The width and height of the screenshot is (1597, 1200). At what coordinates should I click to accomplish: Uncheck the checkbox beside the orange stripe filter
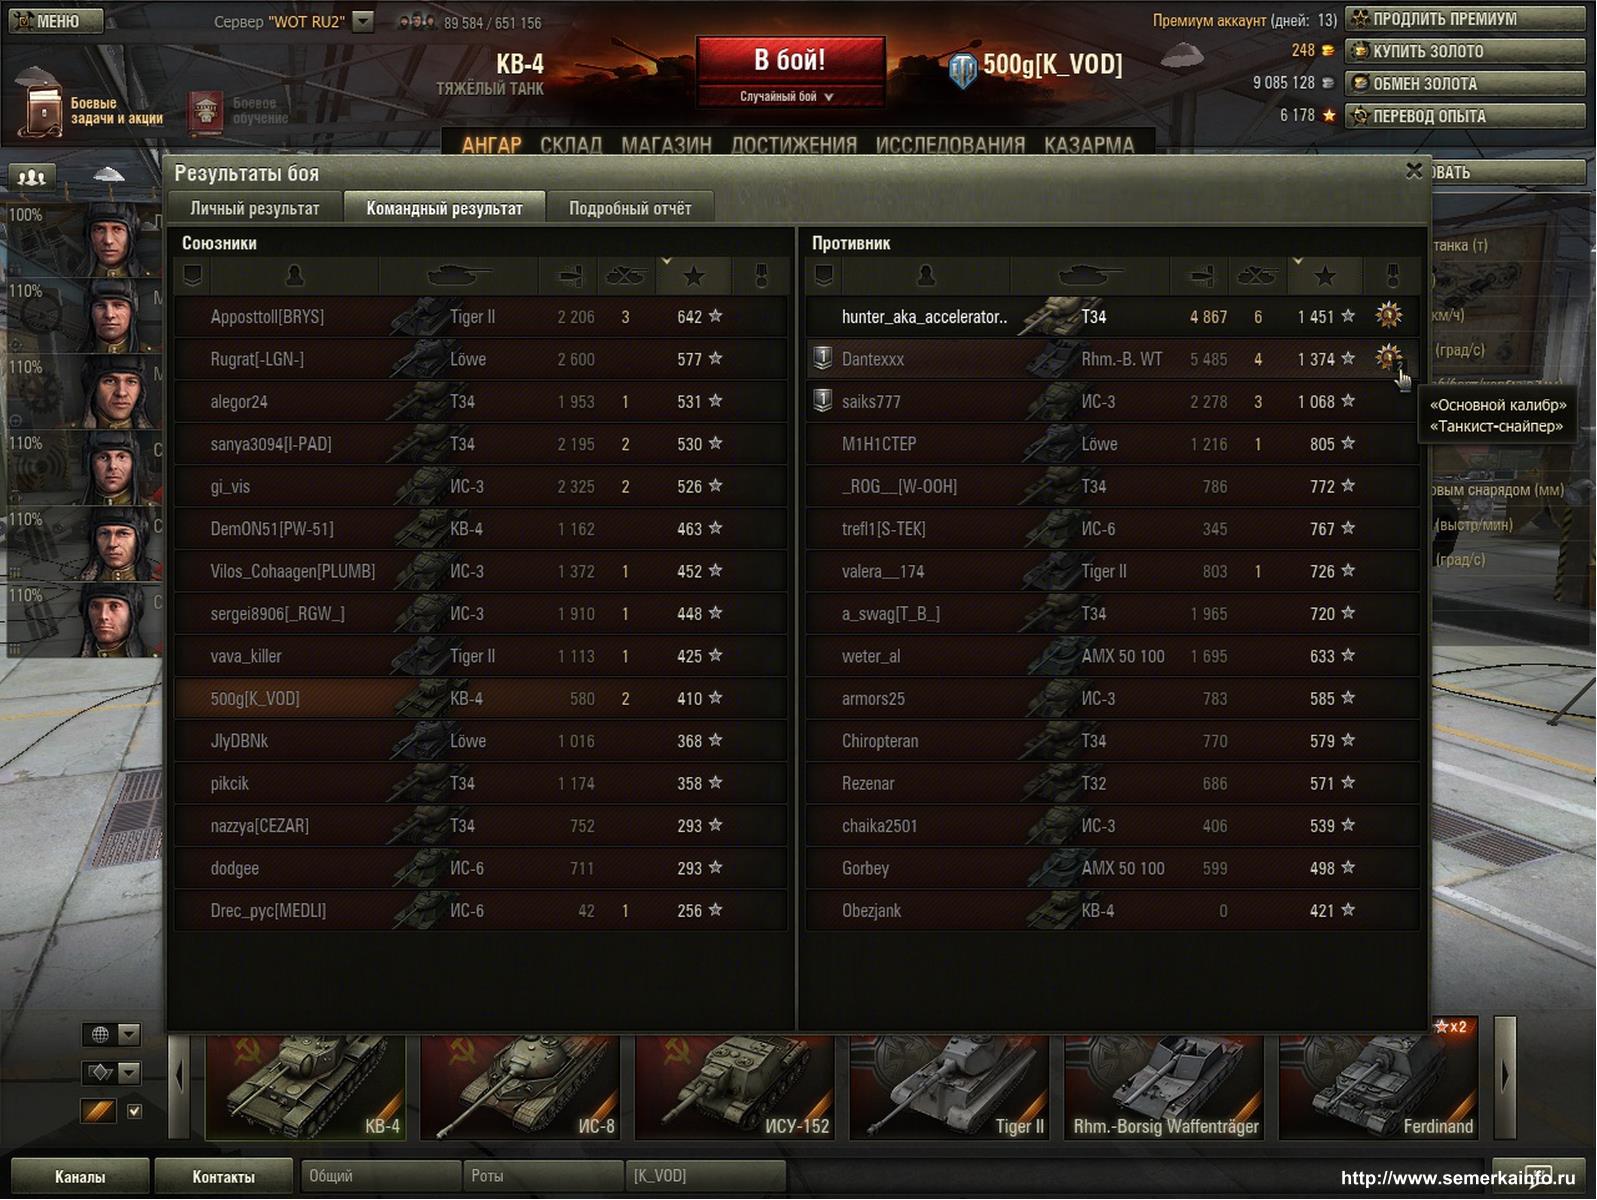pyautogui.click(x=135, y=1111)
